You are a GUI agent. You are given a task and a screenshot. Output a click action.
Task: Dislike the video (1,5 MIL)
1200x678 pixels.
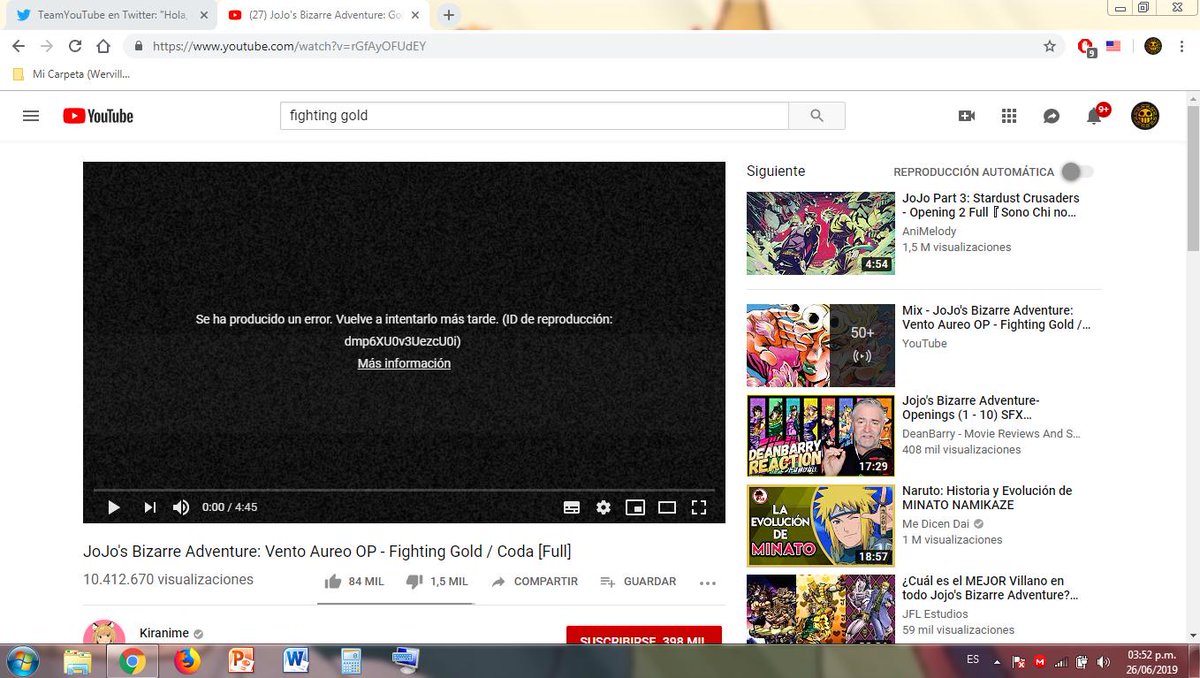[x=437, y=581]
